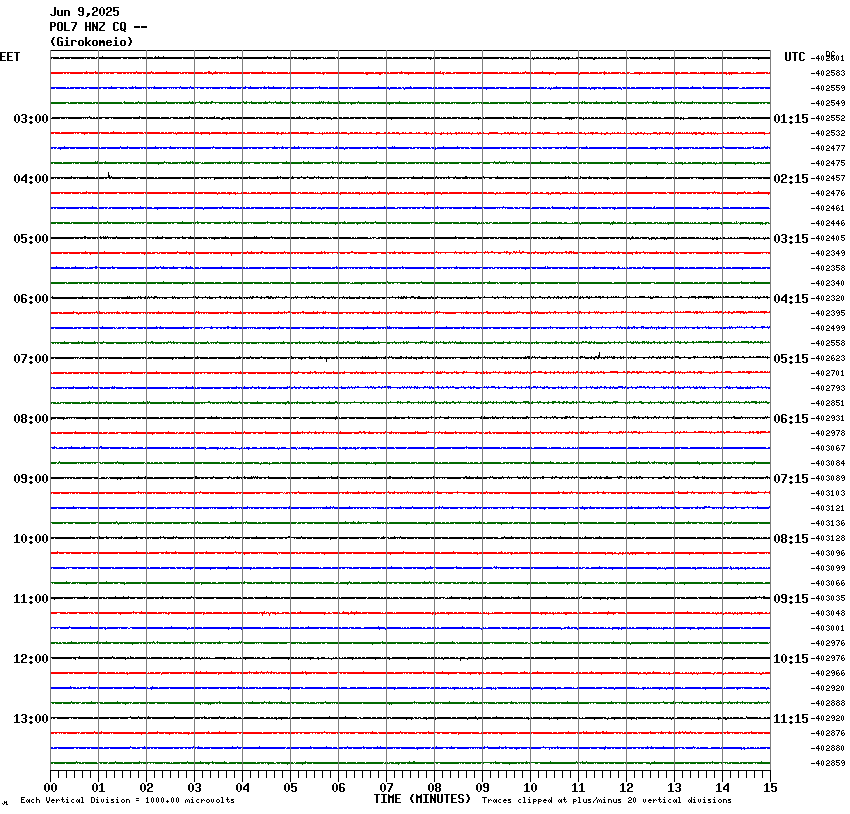Select the 01:15 UTC time label
This screenshot has width=850, height=814.
coord(791,119)
